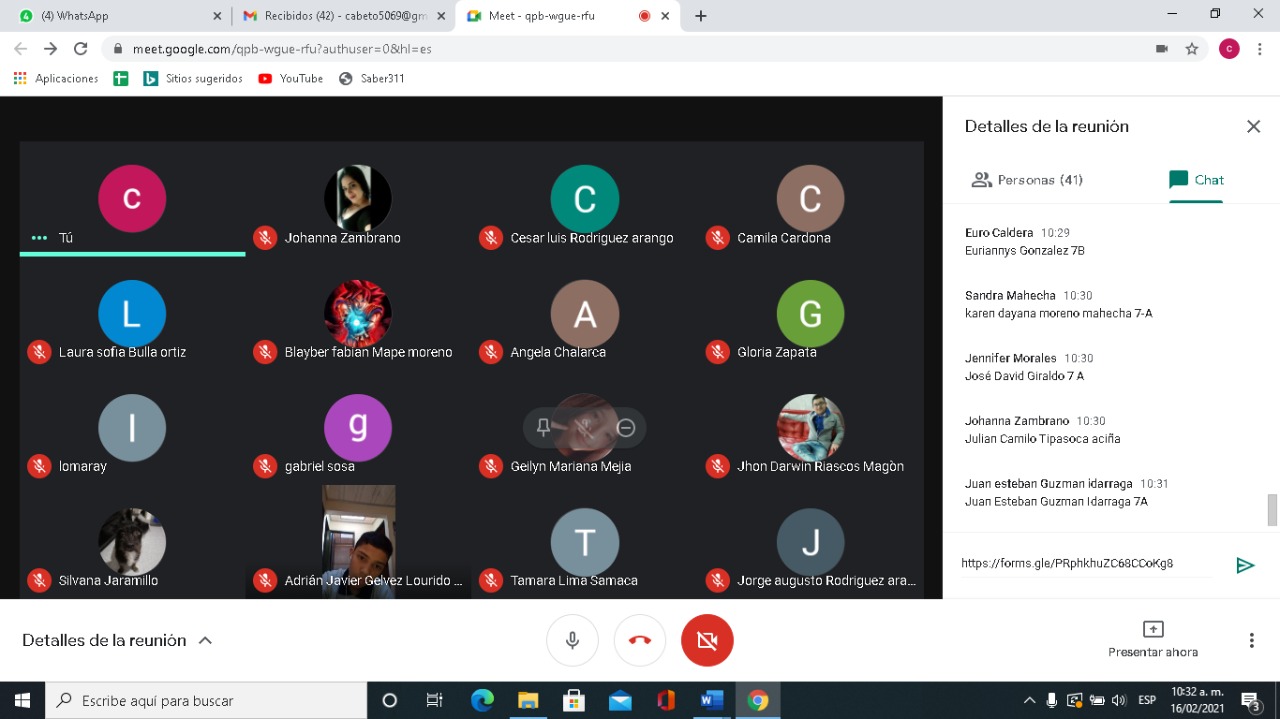This screenshot has width=1280, height=719.
Task: Show hidden system tray icons
Action: [1029, 700]
